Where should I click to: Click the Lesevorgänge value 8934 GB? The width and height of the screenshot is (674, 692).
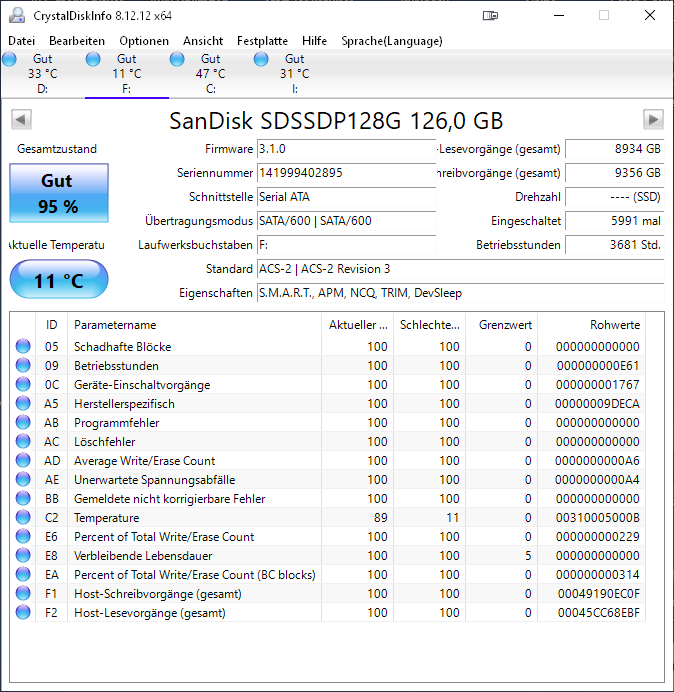click(614, 149)
